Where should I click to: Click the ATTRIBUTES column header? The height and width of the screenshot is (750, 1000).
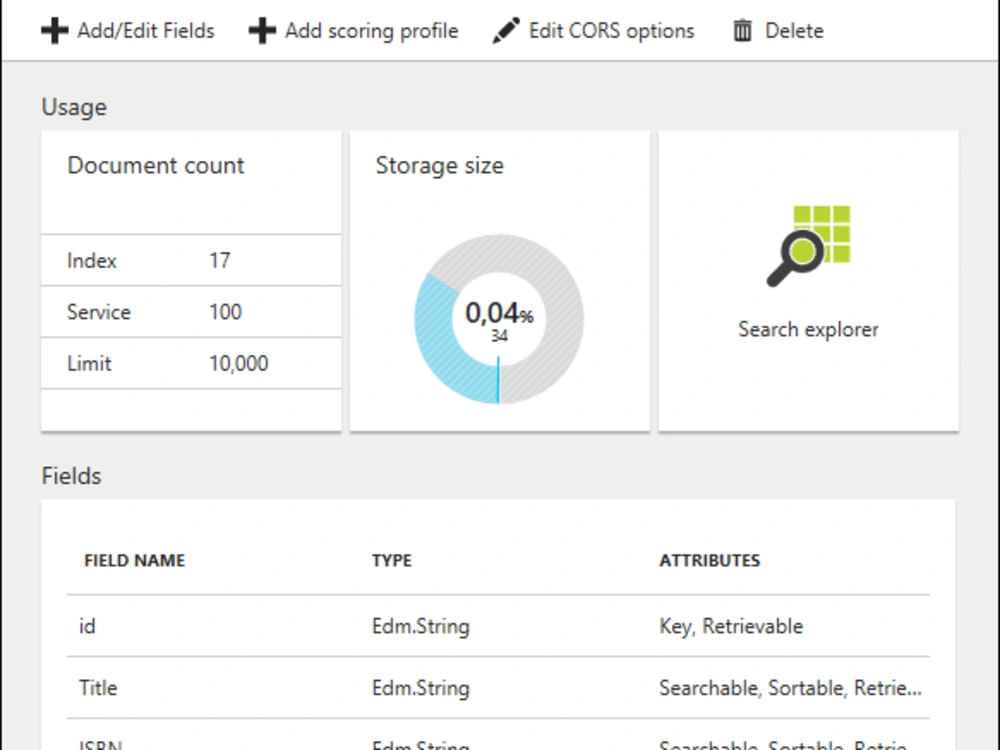(x=710, y=561)
